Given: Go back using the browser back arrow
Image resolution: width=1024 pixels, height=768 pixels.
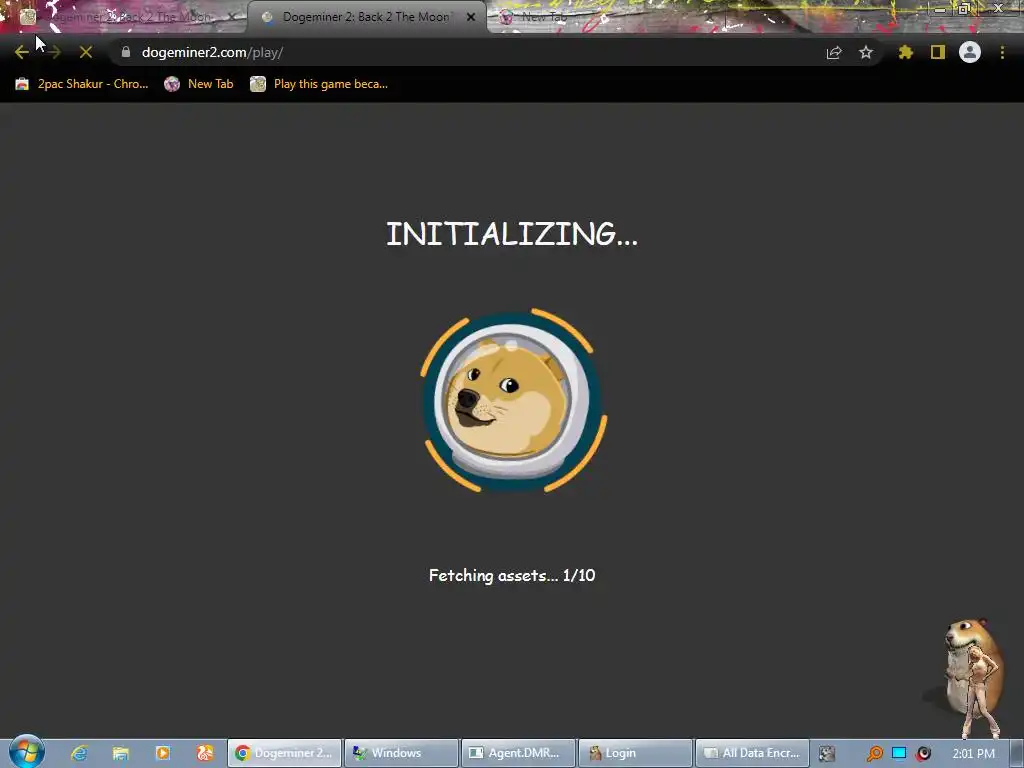Looking at the screenshot, I should pyautogui.click(x=22, y=52).
